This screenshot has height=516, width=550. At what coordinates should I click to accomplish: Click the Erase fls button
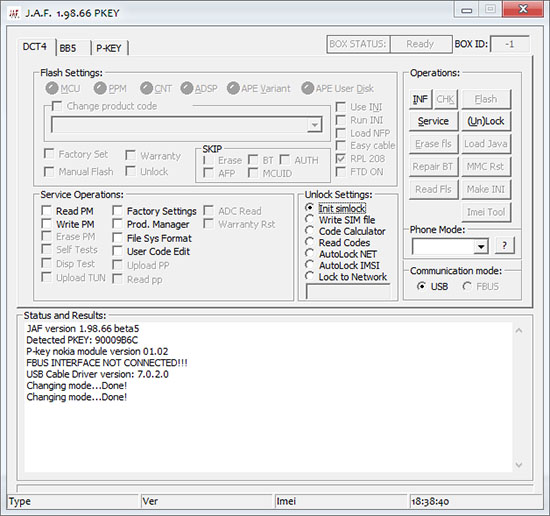click(x=433, y=144)
